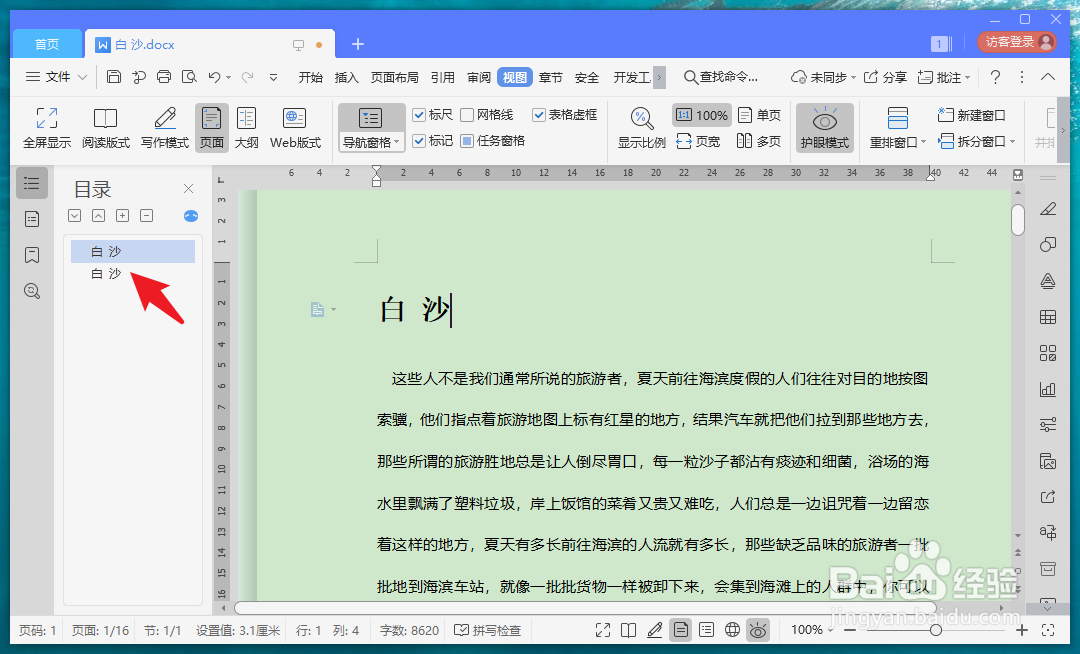This screenshot has width=1080, height=654.
Task: Open the navigation pane dropdown (导航窗格)
Action: (371, 143)
